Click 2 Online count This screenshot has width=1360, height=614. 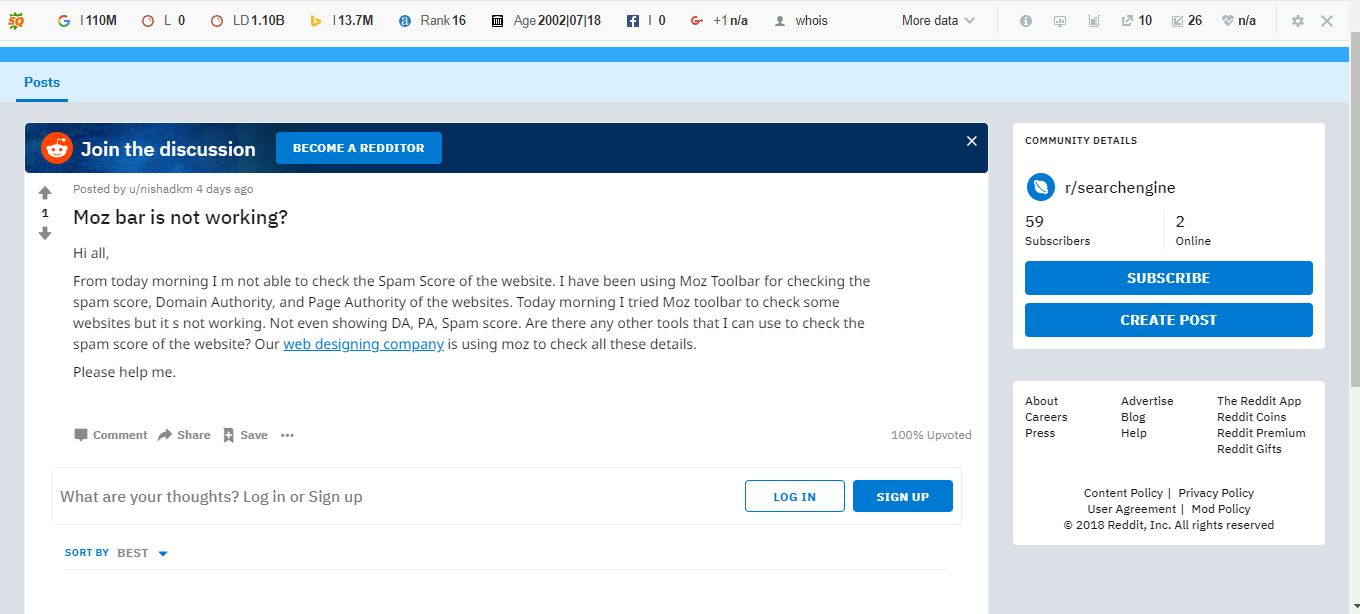tap(1193, 230)
